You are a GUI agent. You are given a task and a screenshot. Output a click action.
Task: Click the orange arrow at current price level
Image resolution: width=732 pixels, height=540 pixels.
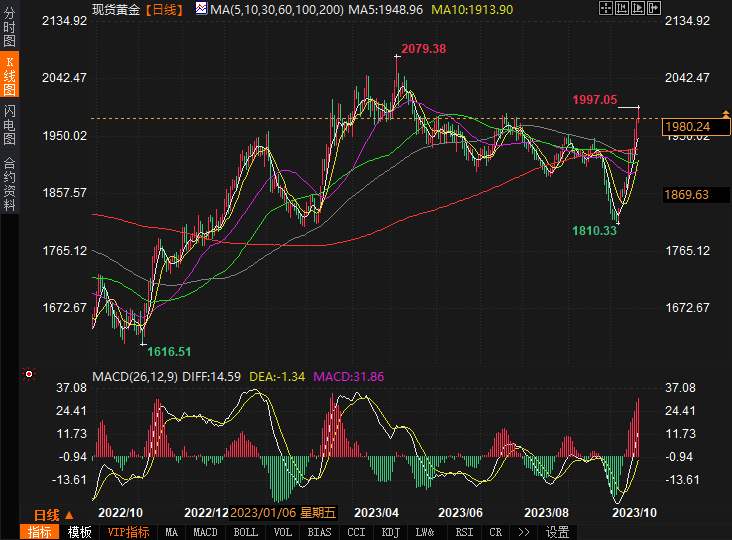[725, 116]
